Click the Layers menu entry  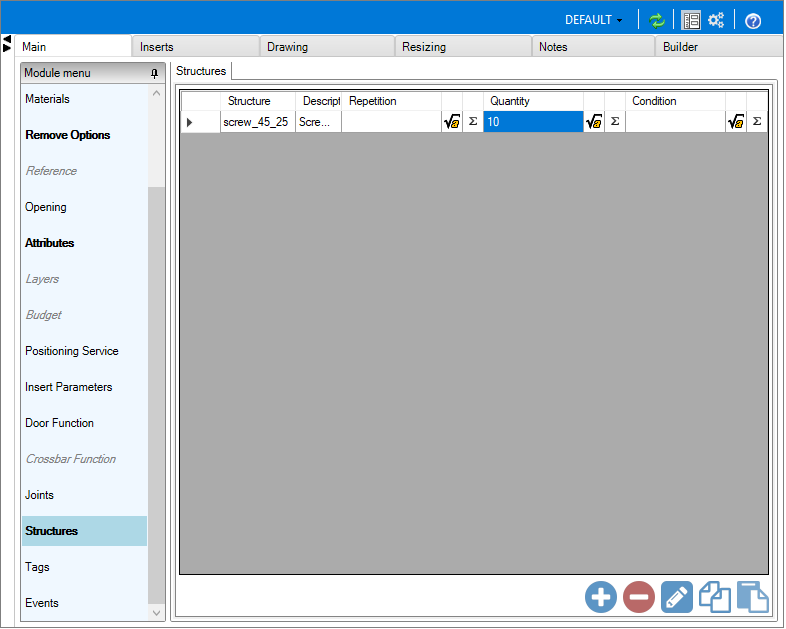click(x=84, y=279)
